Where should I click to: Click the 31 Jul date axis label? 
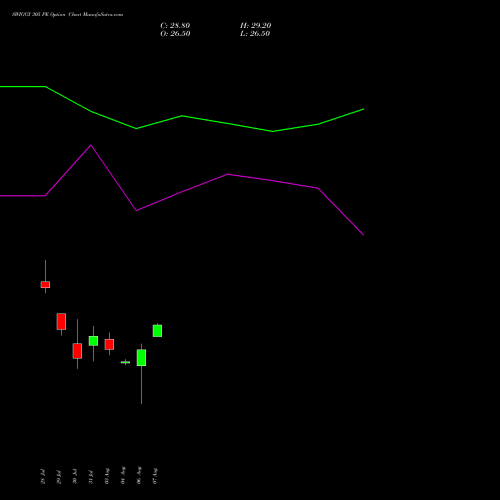(91, 476)
